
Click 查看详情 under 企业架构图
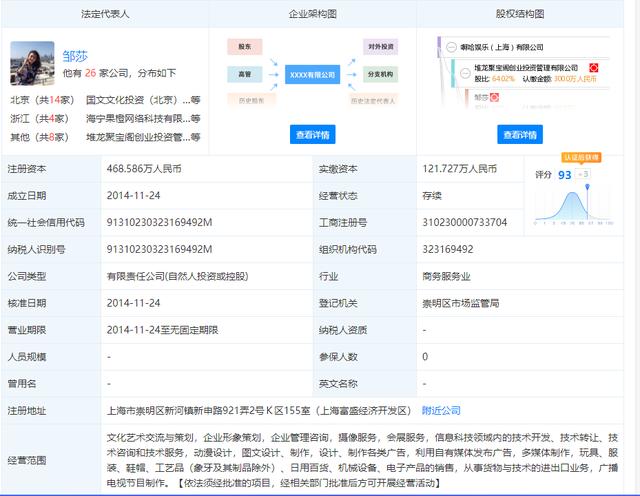[x=314, y=134]
